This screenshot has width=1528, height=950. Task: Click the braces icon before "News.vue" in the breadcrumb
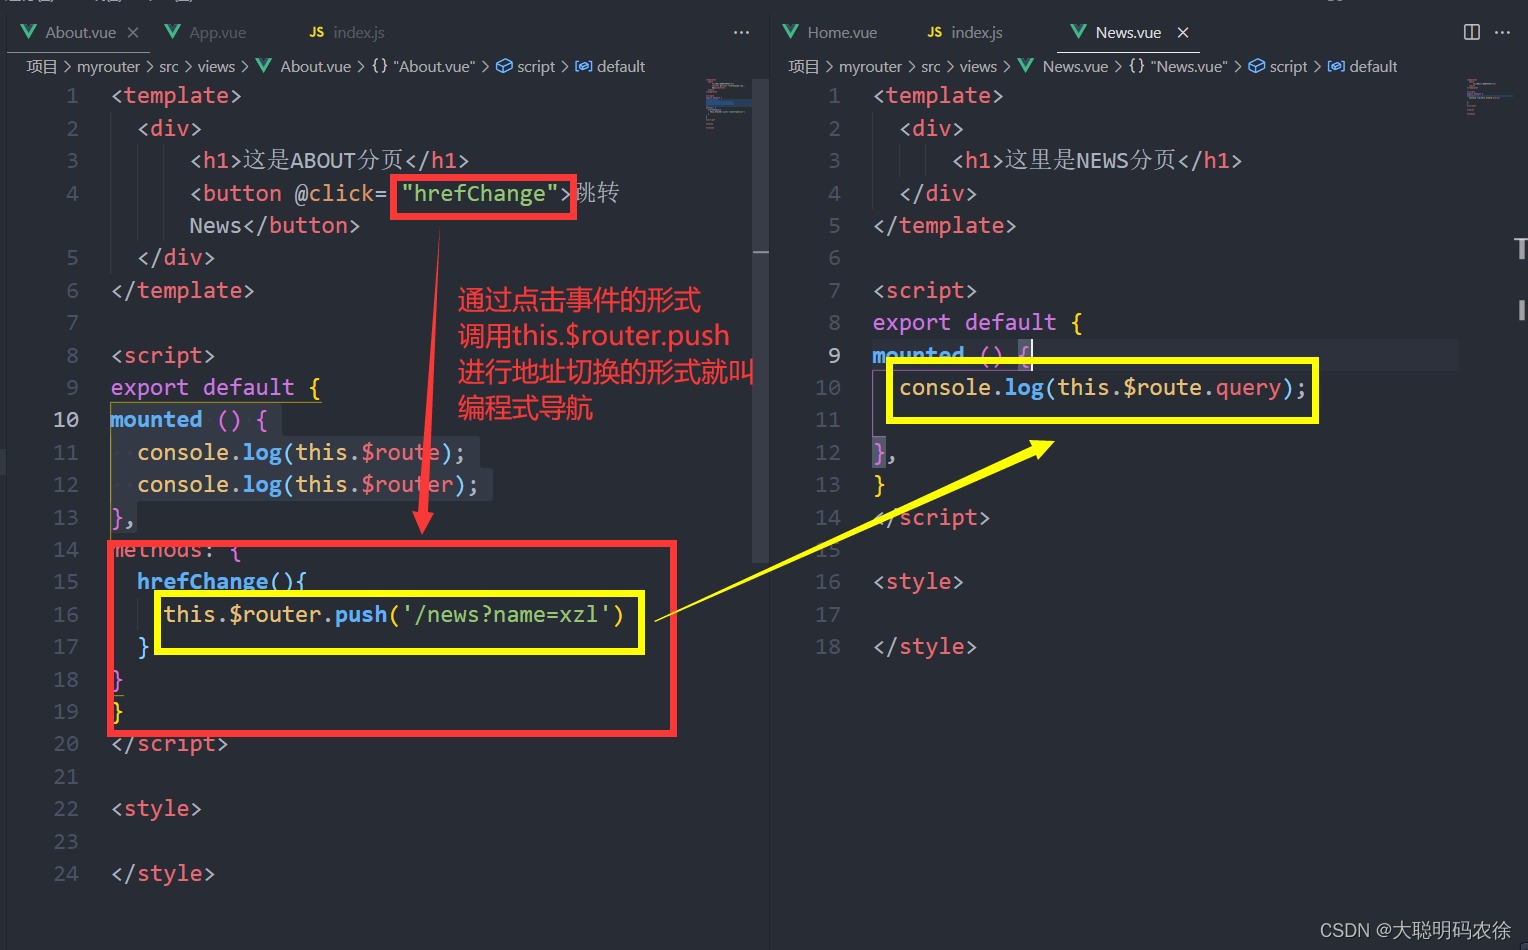pyautogui.click(x=1137, y=66)
